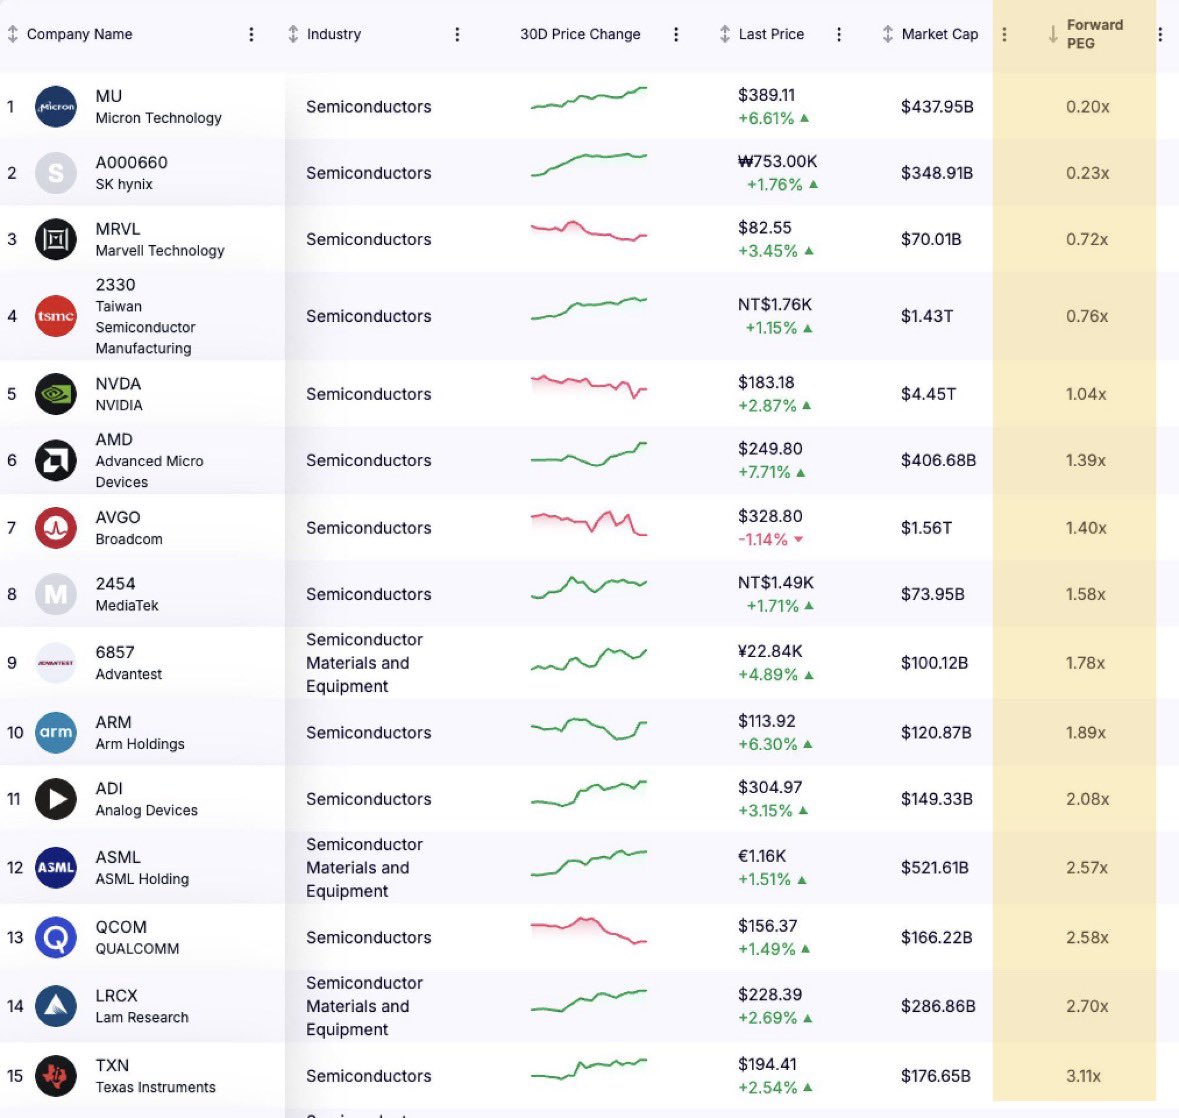Open Industry column options menu
This screenshot has width=1179, height=1118.
457,35
